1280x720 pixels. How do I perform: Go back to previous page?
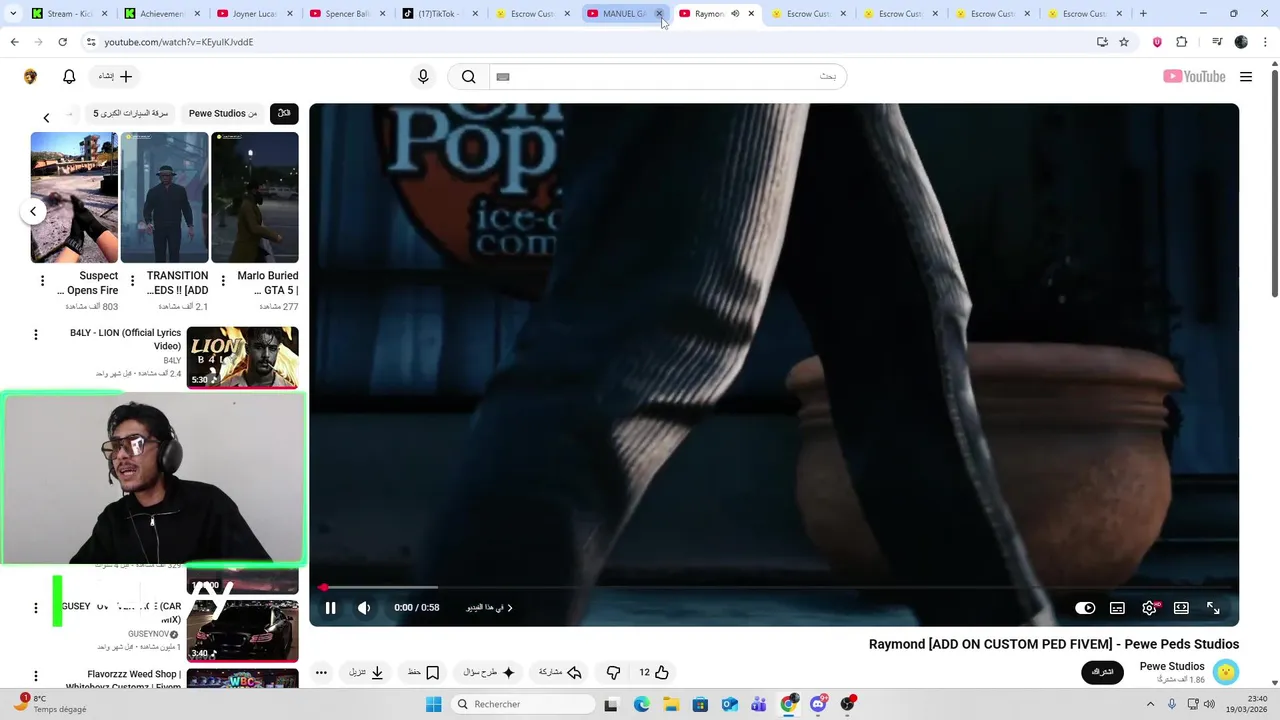(x=14, y=42)
